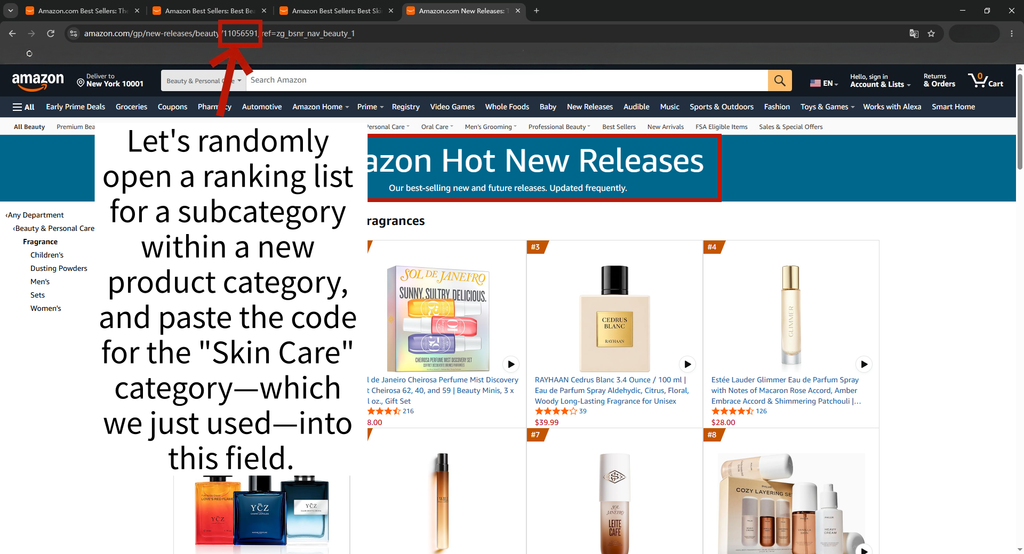The height and width of the screenshot is (554, 1024).
Task: Play video for RAYHAAN Cedrus Blanc product
Action: [x=687, y=364]
